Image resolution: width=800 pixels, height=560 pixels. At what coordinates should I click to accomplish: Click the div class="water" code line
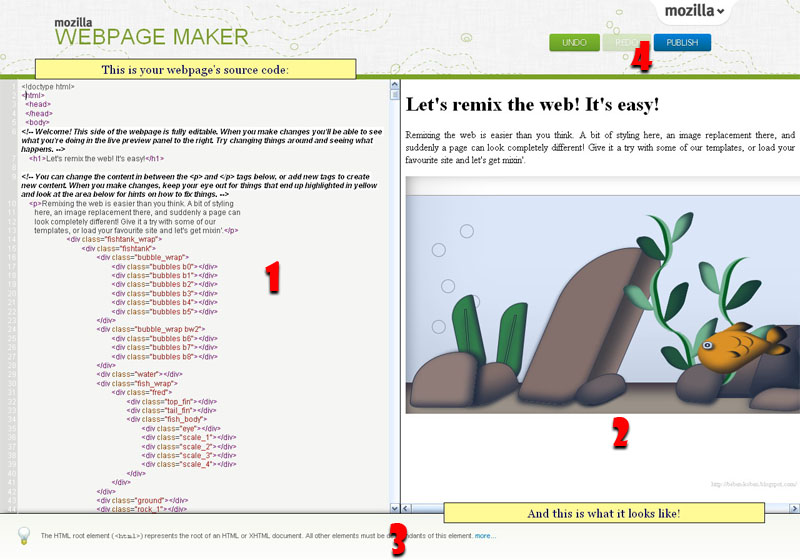139,374
